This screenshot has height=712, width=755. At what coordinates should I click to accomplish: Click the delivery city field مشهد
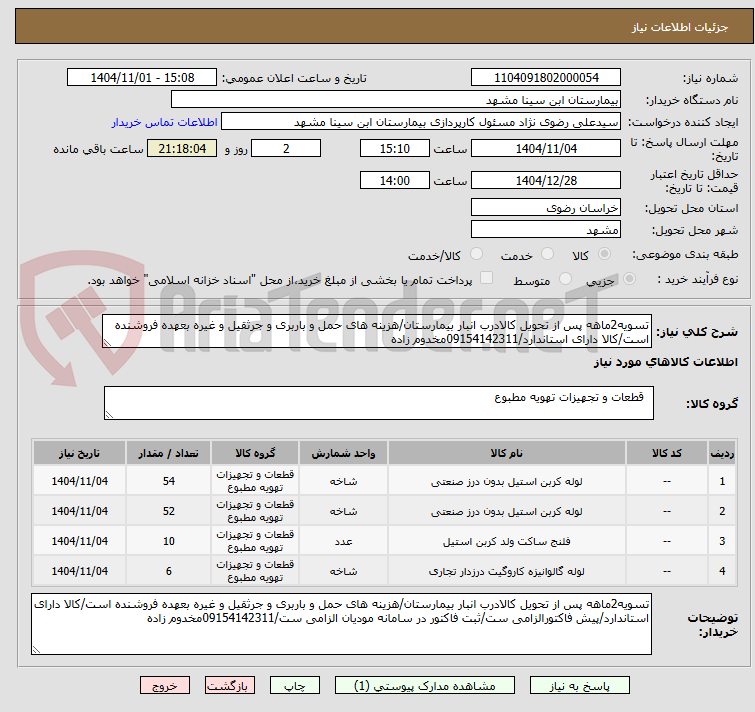pos(546,230)
